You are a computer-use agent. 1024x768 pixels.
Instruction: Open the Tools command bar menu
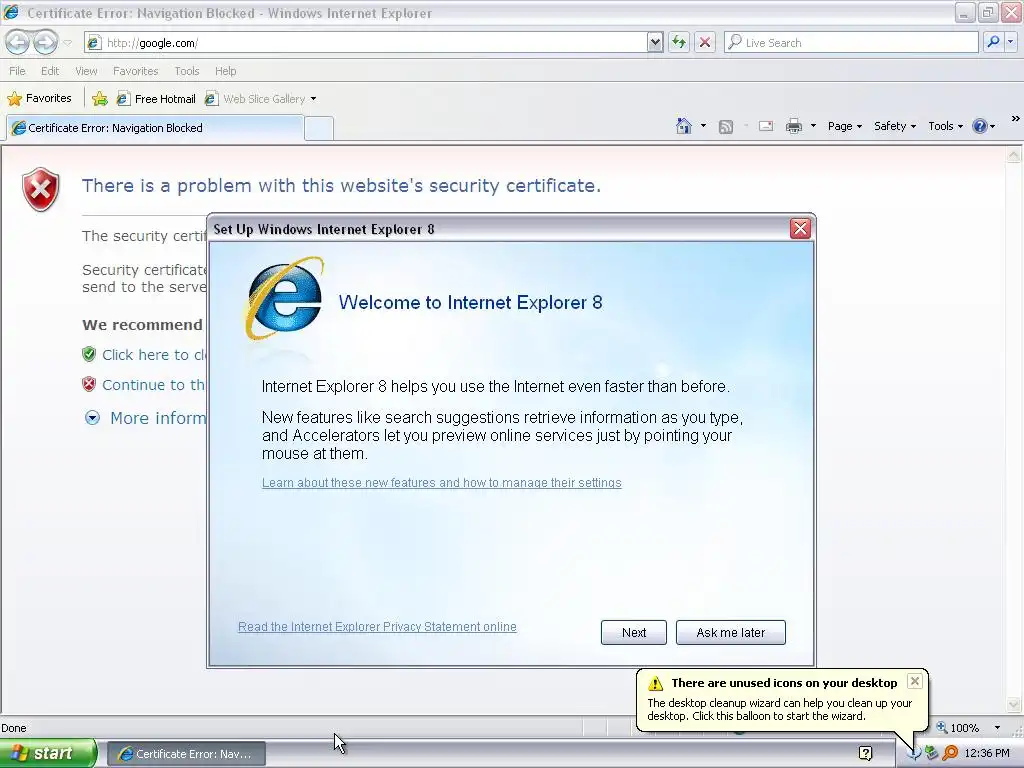tap(945, 126)
